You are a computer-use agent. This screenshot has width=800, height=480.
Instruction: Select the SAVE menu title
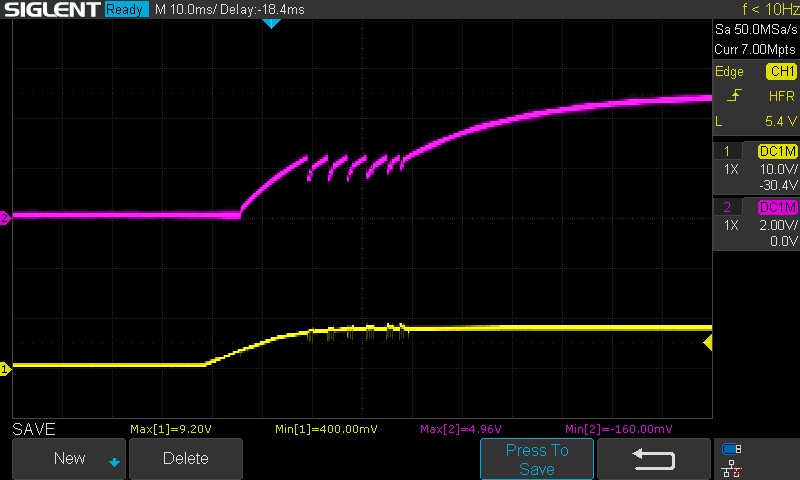[x=34, y=429]
